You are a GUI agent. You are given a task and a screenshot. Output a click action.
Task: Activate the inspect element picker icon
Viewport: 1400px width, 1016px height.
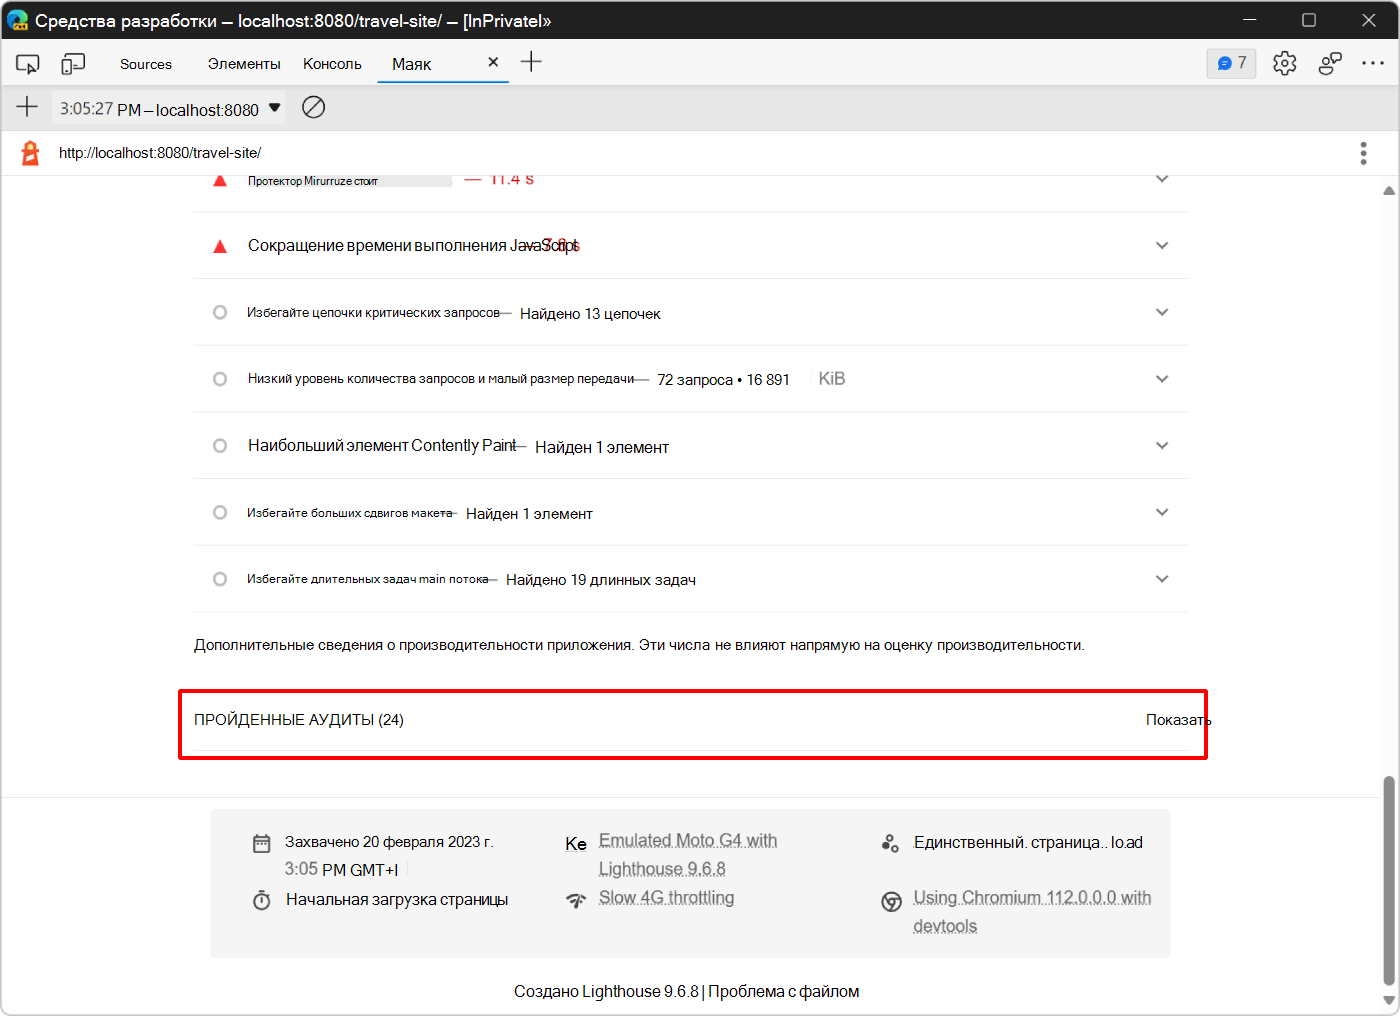[x=27, y=64]
